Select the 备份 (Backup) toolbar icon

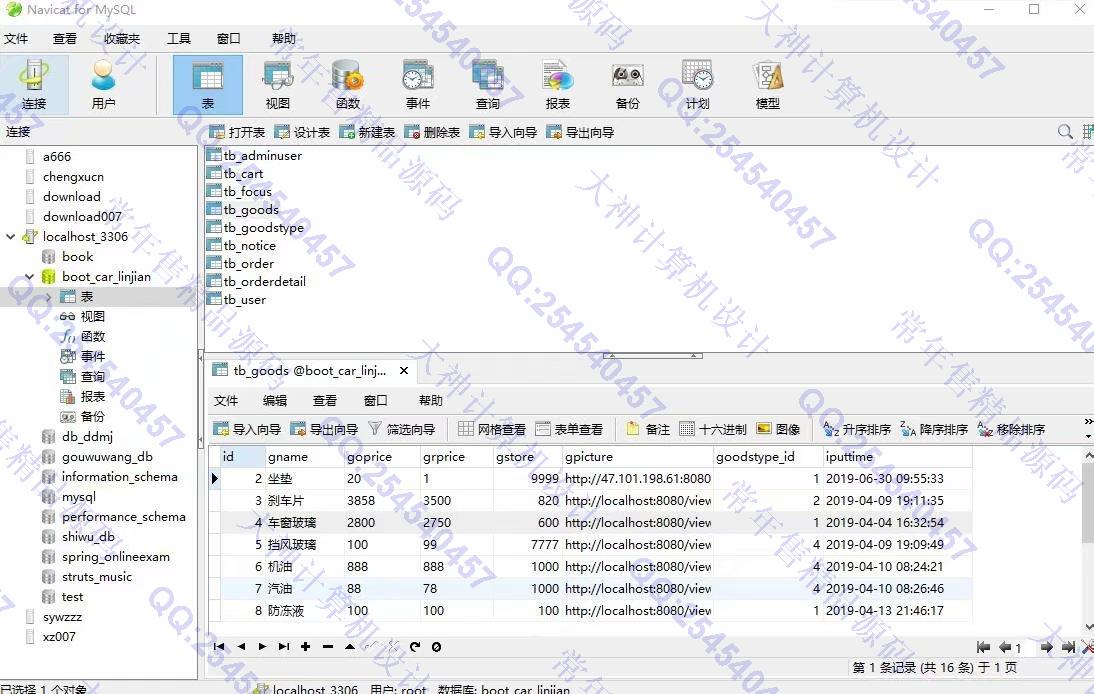(627, 84)
